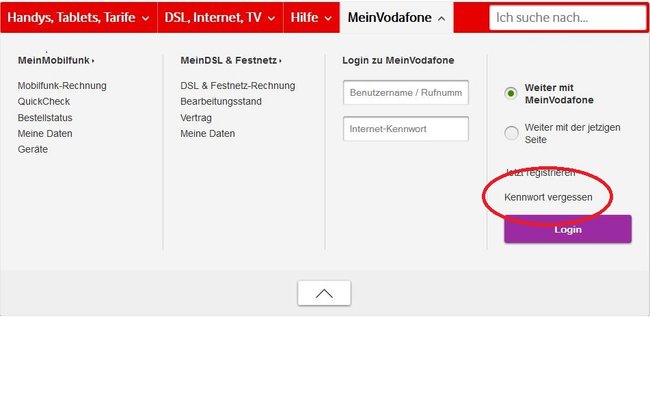This screenshot has width=650, height=414.
Task: Open Meine Daten under MeinMobilfunk
Action: [x=45, y=133]
